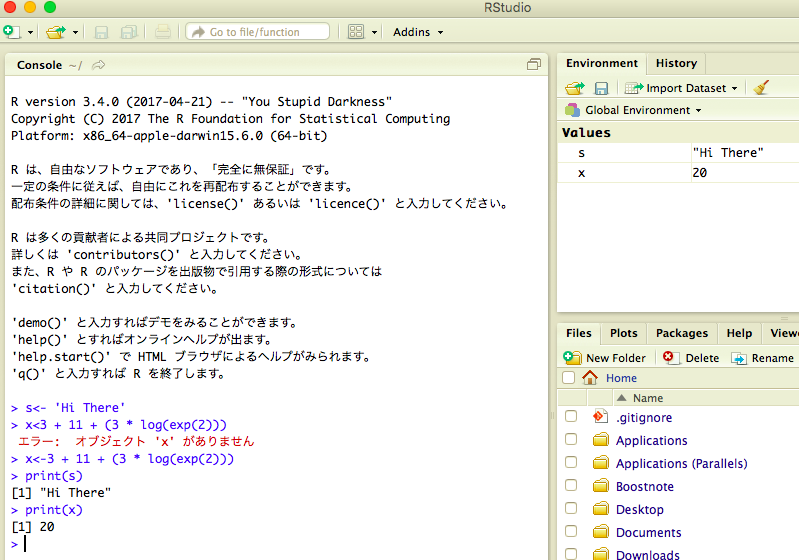Select variable s in Environment values
The width and height of the screenshot is (799, 560).
pyautogui.click(x=581, y=153)
